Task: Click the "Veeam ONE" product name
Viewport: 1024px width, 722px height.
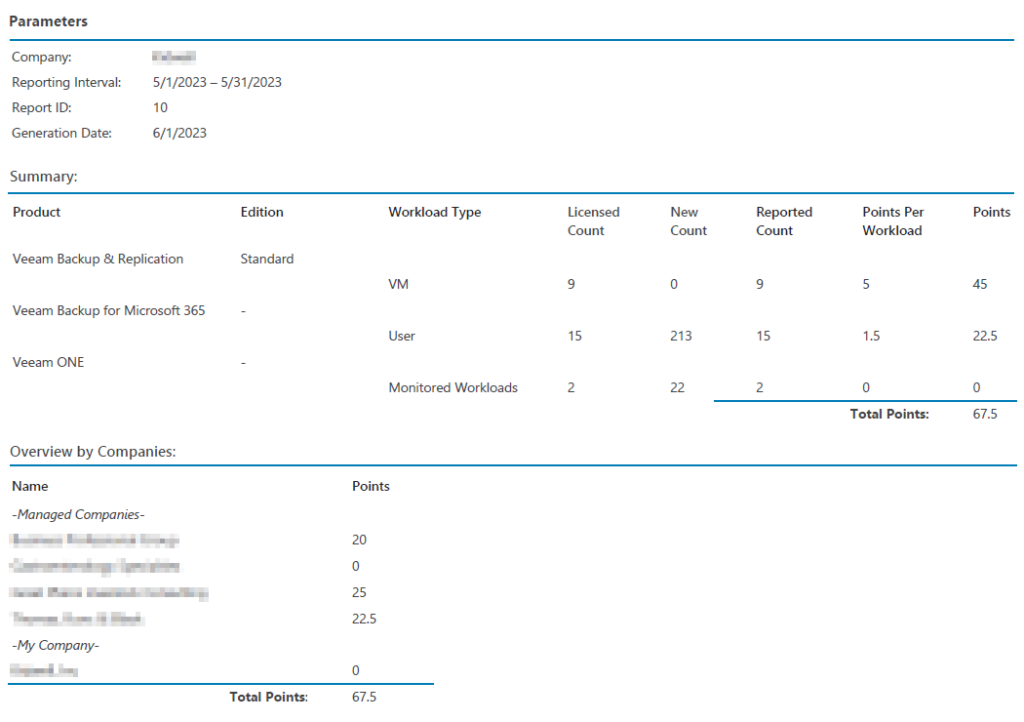Action: coord(48,362)
